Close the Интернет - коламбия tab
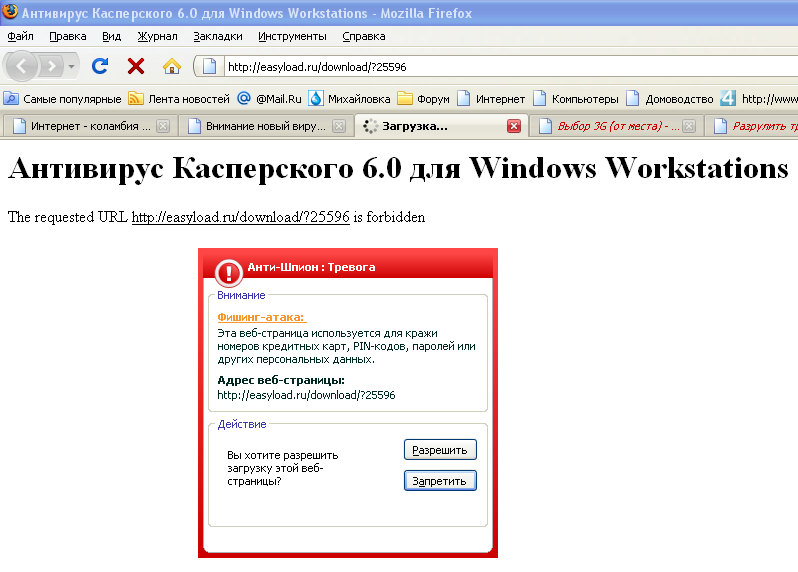The height and width of the screenshot is (572, 798). click(x=163, y=126)
